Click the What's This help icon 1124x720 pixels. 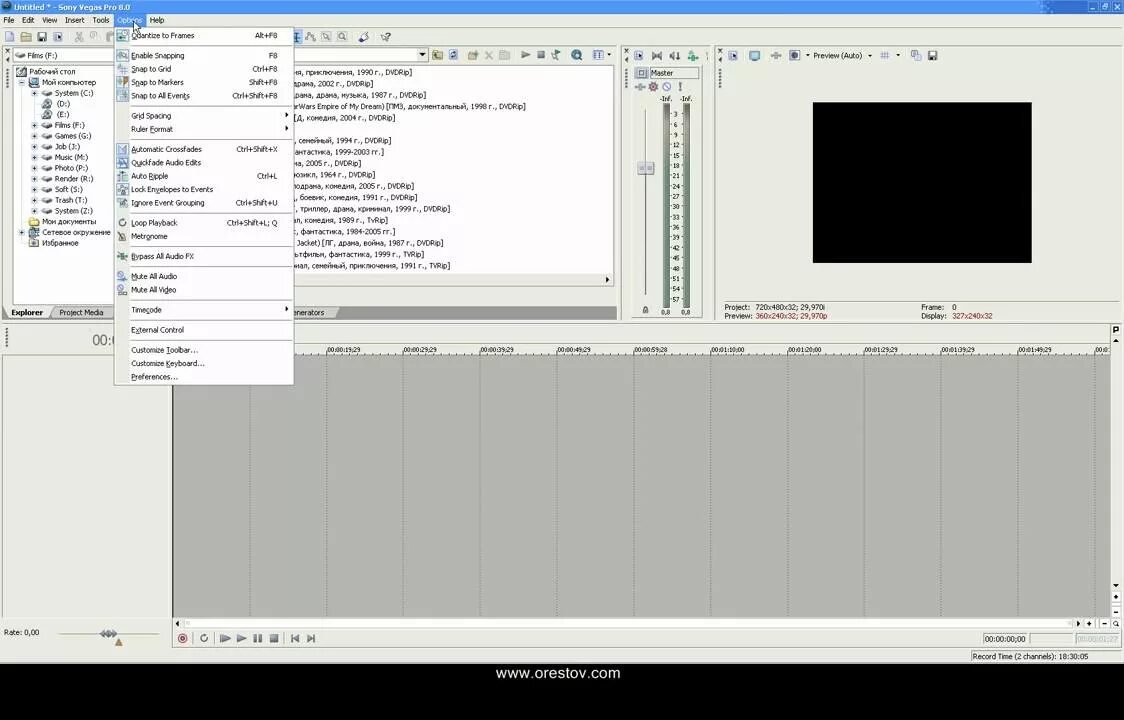click(x=386, y=37)
